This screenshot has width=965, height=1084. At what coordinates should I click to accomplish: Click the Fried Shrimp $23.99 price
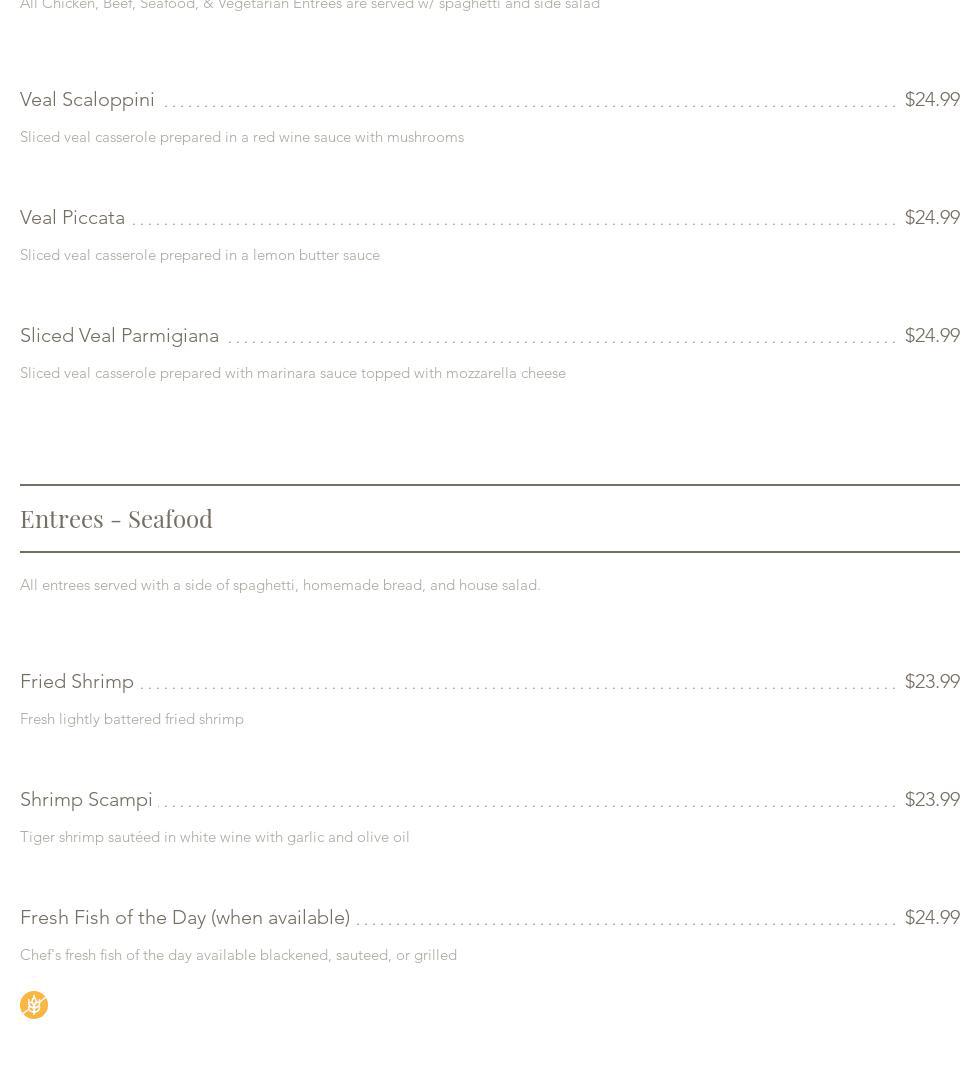tap(931, 682)
